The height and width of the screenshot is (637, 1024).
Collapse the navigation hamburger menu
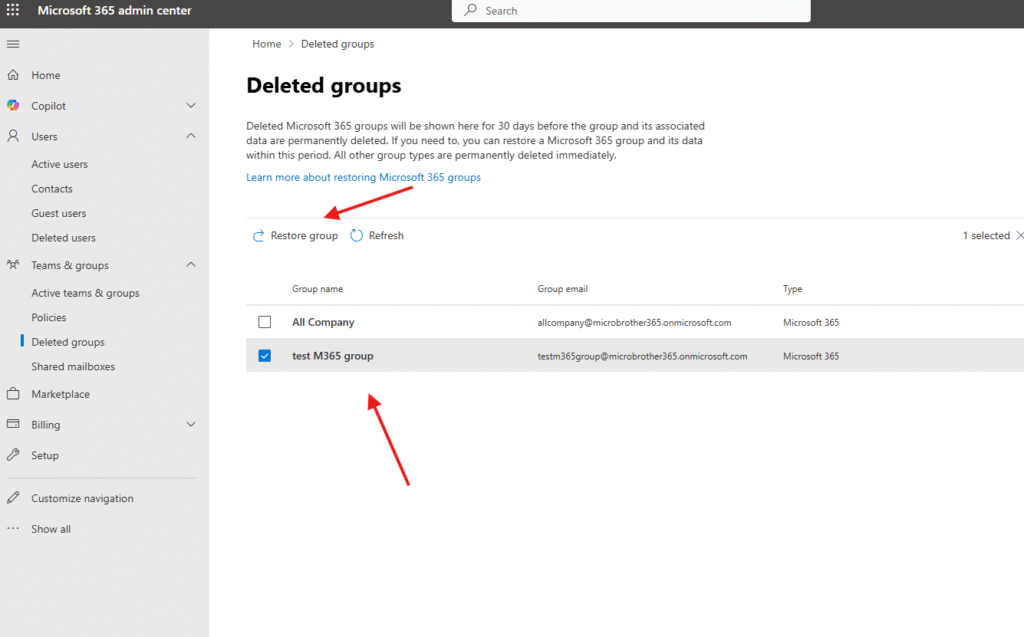pyautogui.click(x=13, y=44)
